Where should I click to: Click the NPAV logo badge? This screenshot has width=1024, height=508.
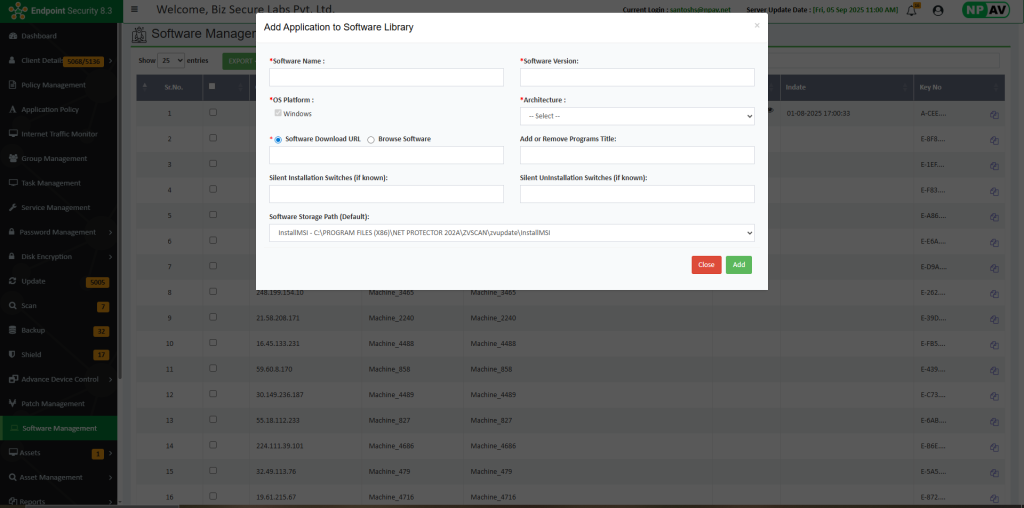tap(984, 10)
